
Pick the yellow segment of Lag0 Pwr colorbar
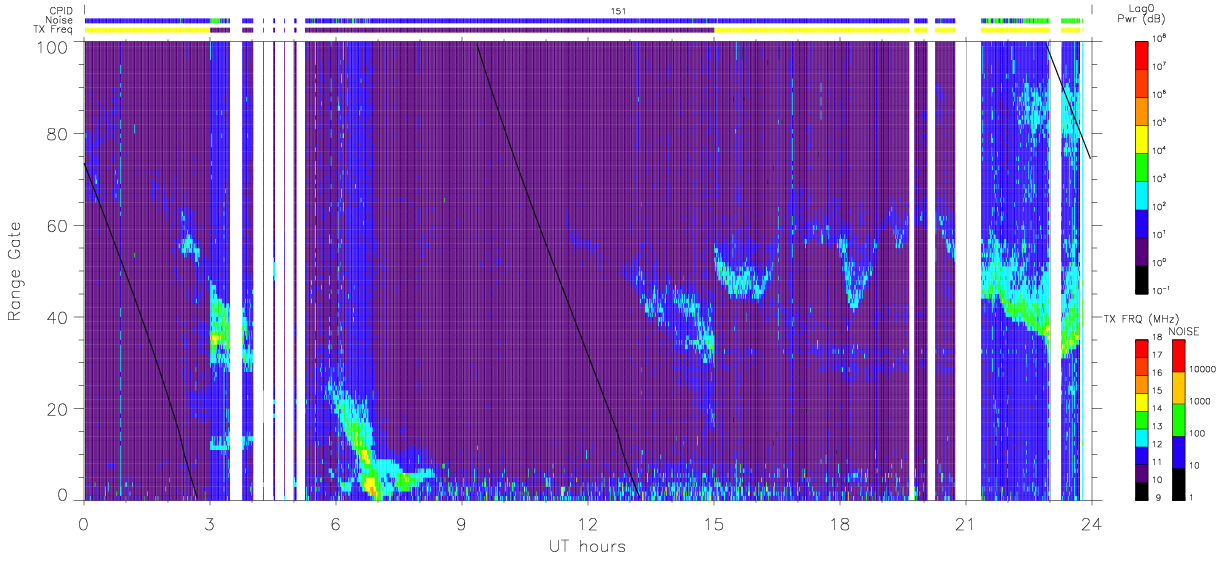(x=1142, y=139)
